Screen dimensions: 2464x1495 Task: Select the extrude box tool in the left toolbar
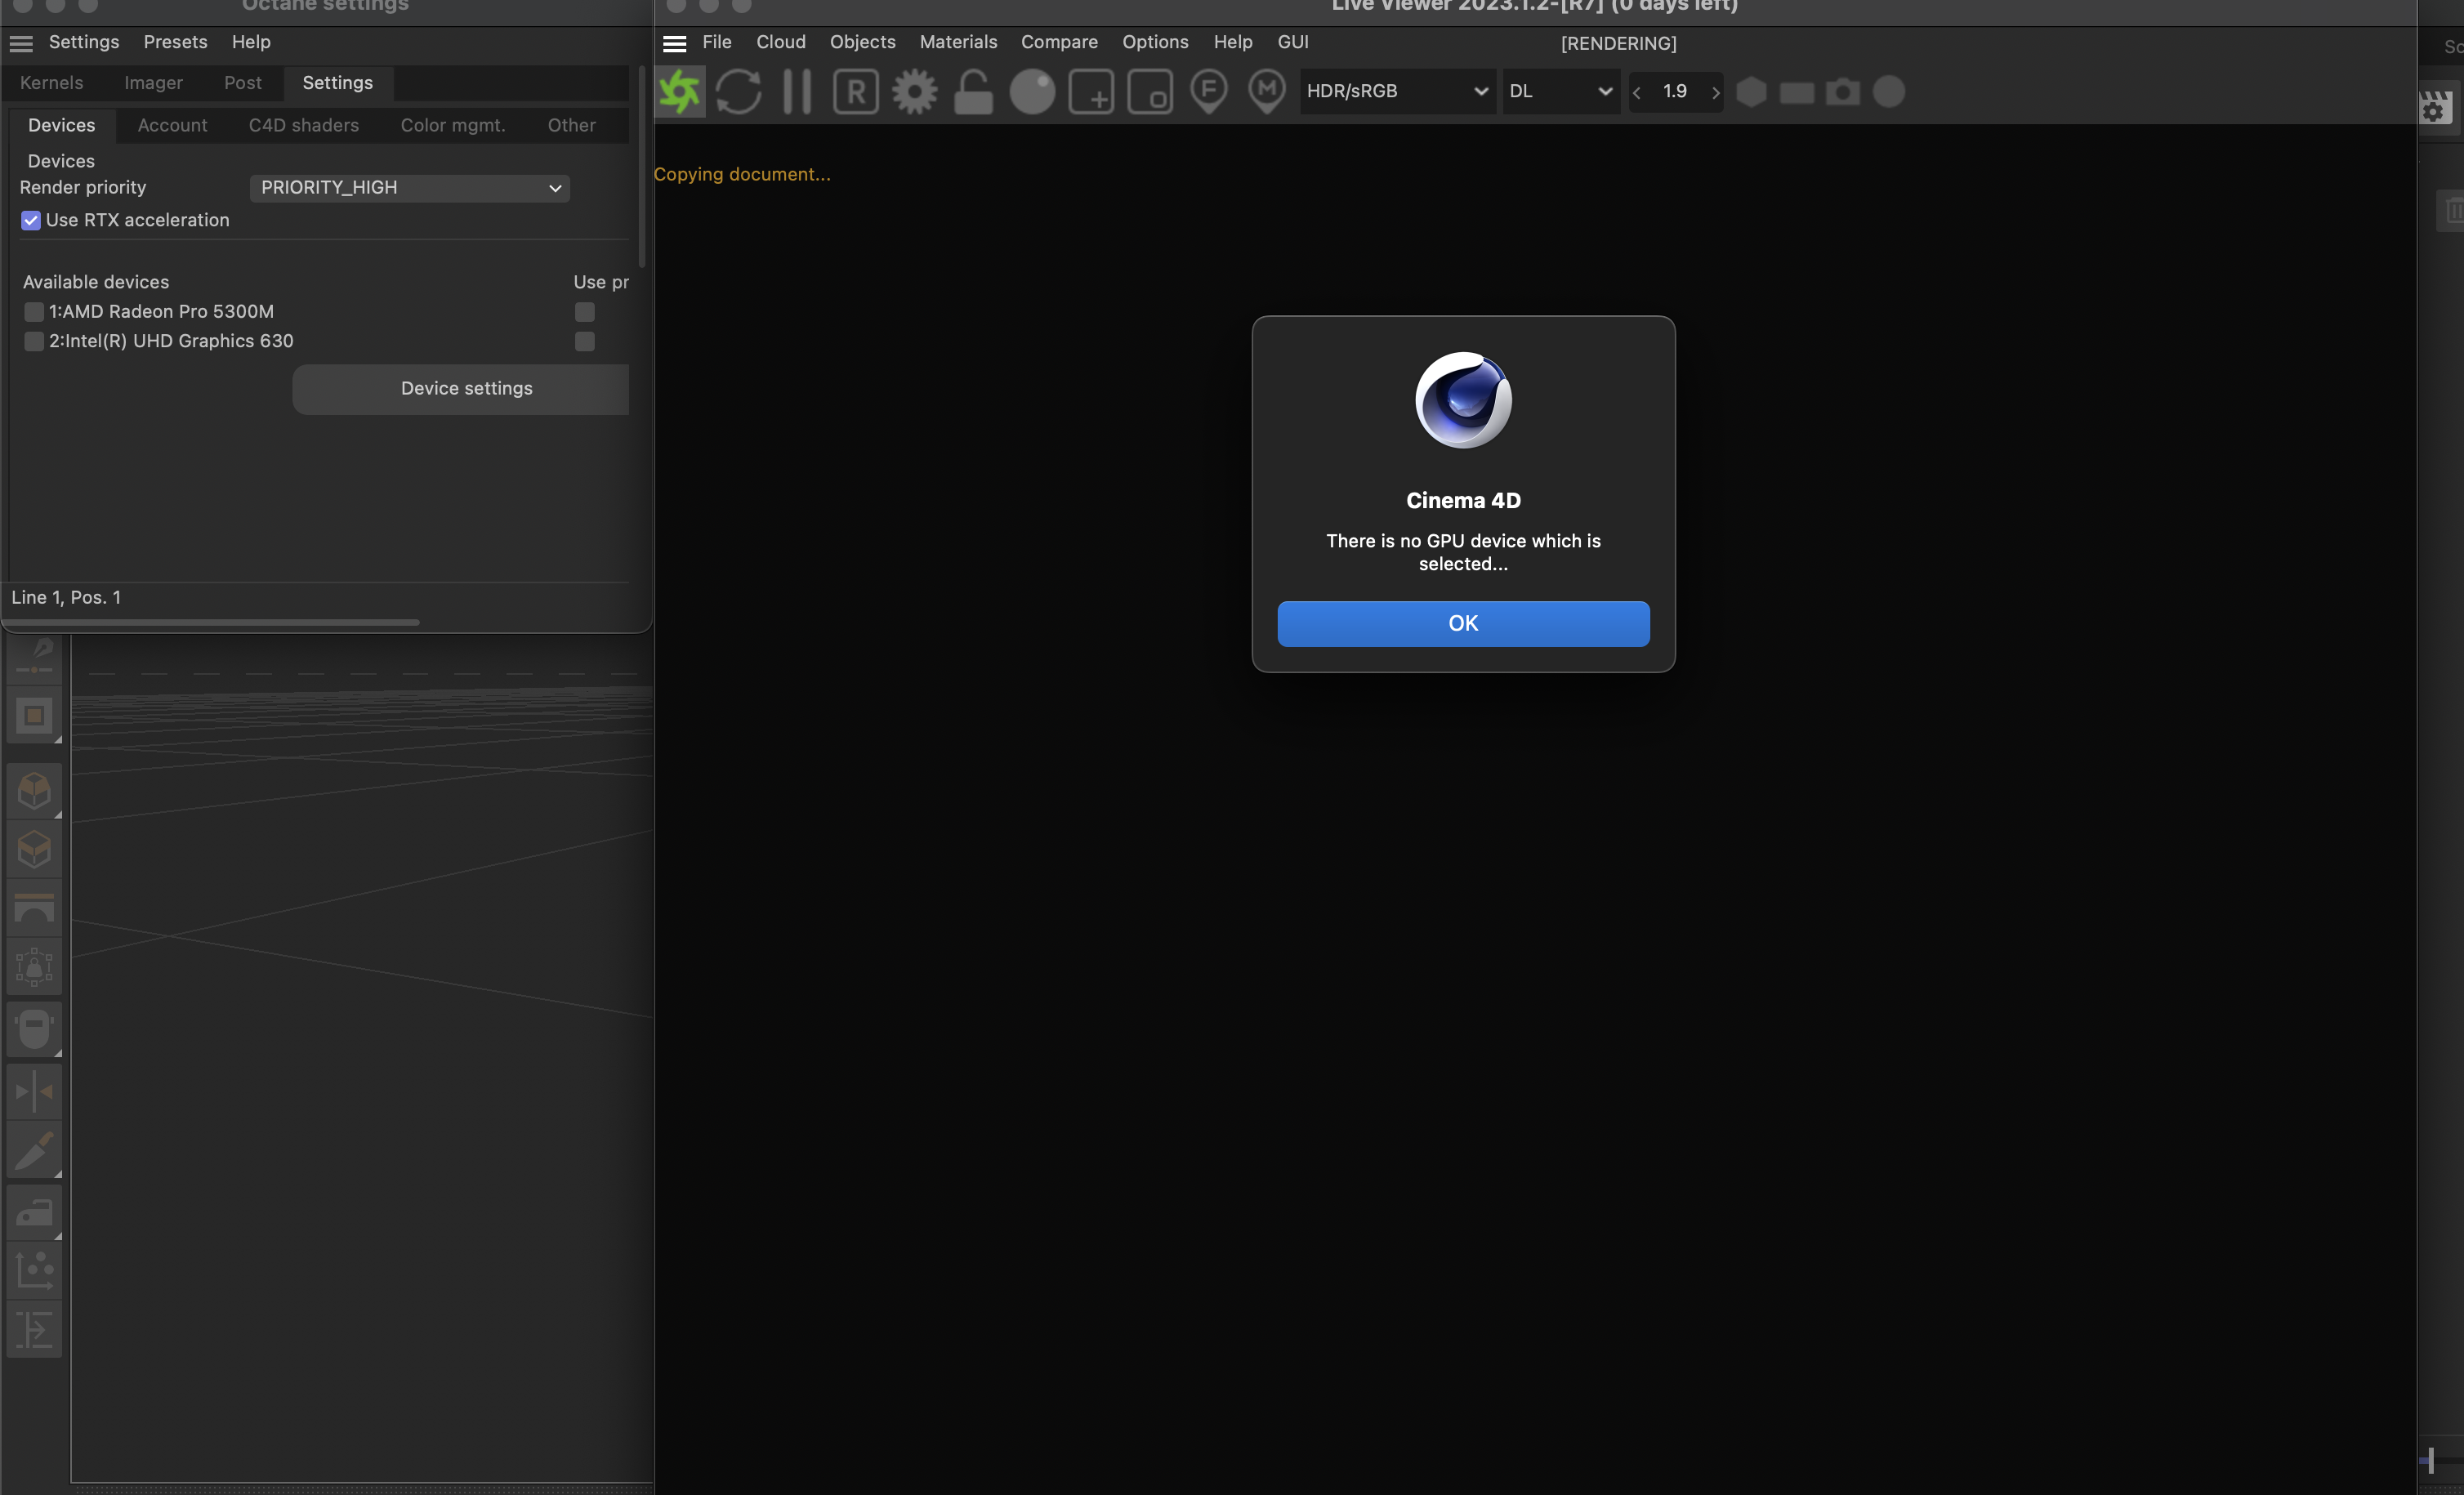click(34, 790)
